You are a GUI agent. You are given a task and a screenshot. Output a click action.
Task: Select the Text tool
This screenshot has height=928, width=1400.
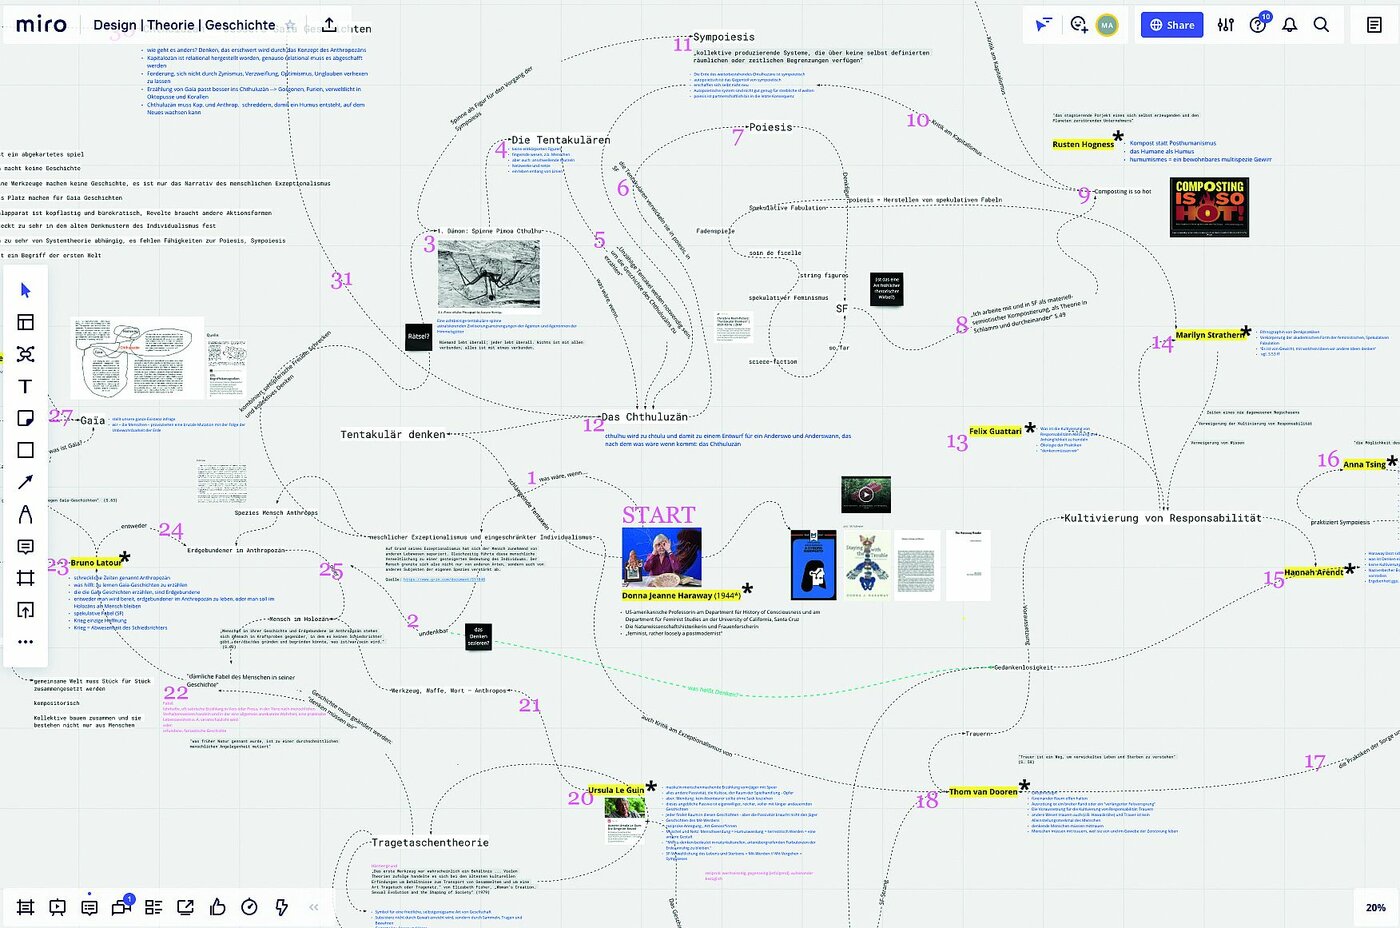(26, 386)
